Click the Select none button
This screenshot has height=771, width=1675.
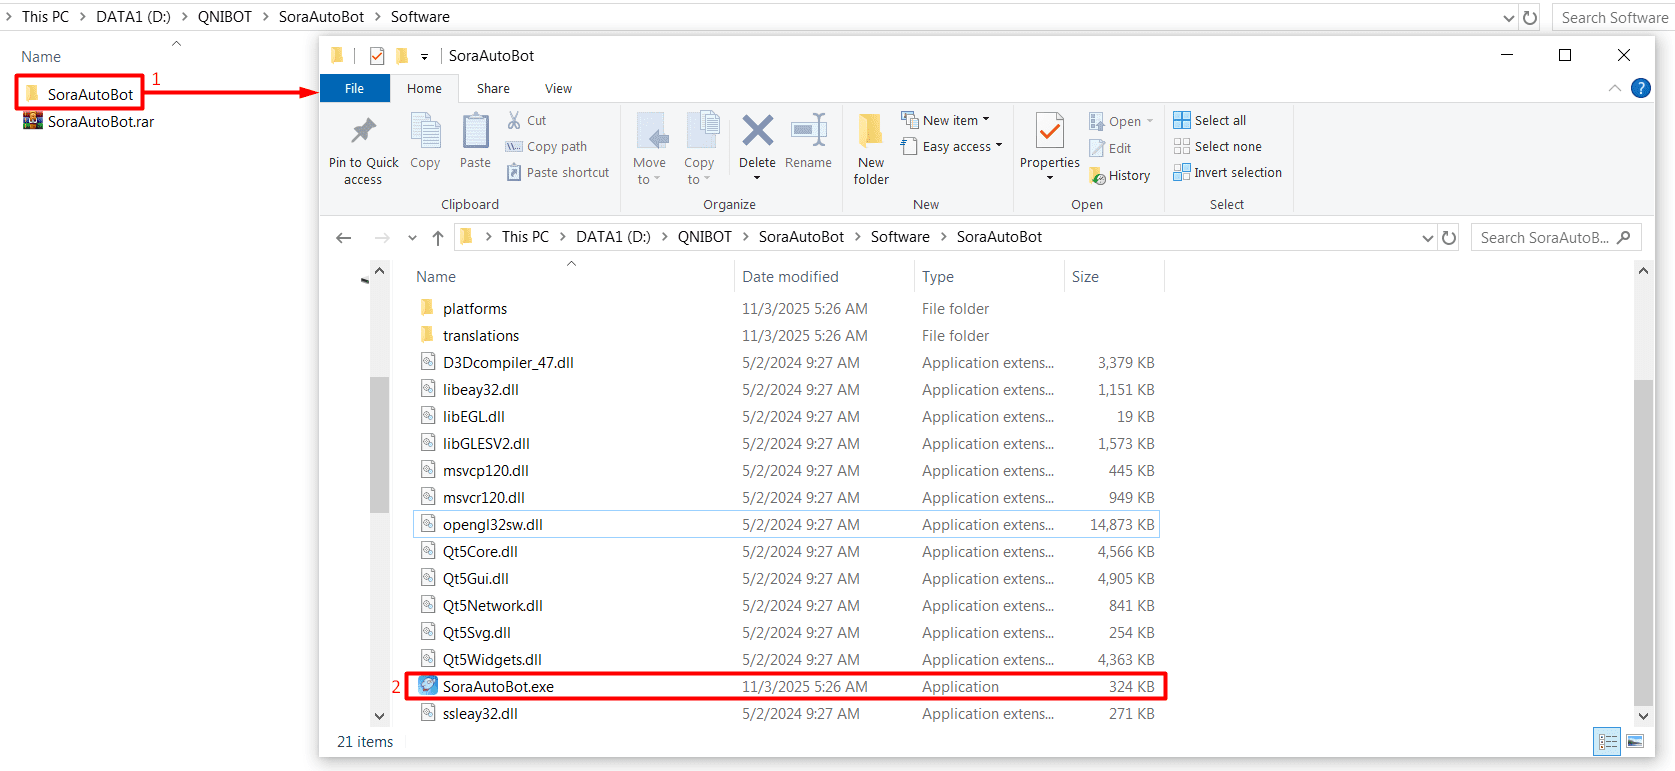point(1218,146)
